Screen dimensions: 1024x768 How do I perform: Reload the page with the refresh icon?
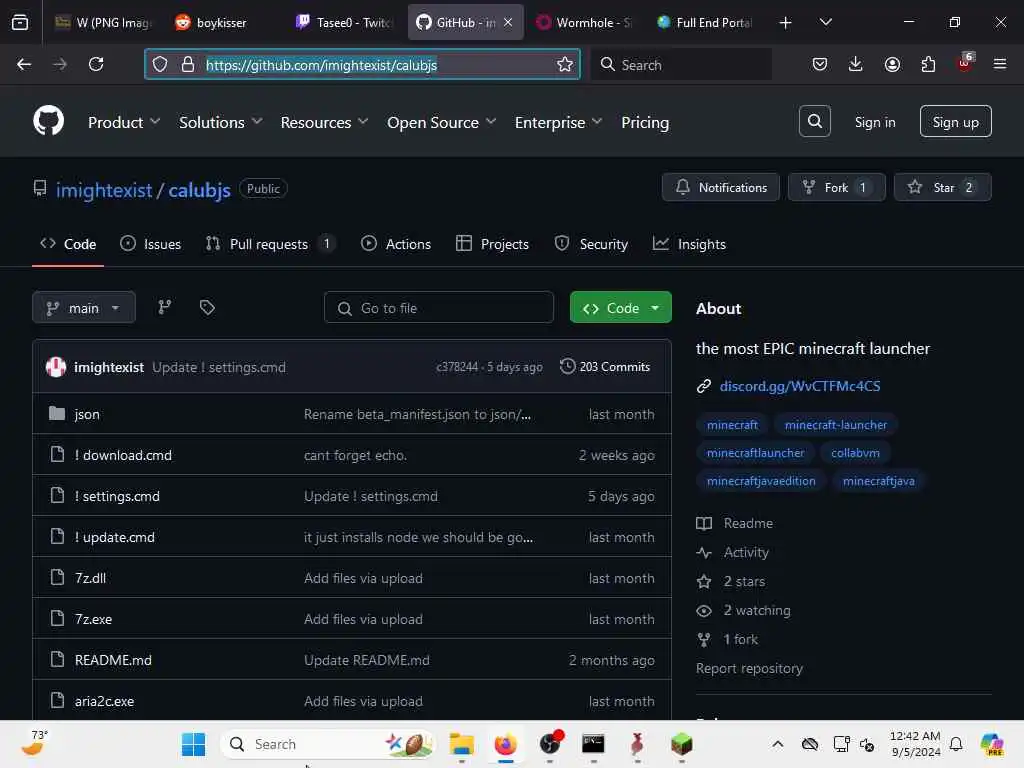point(96,64)
